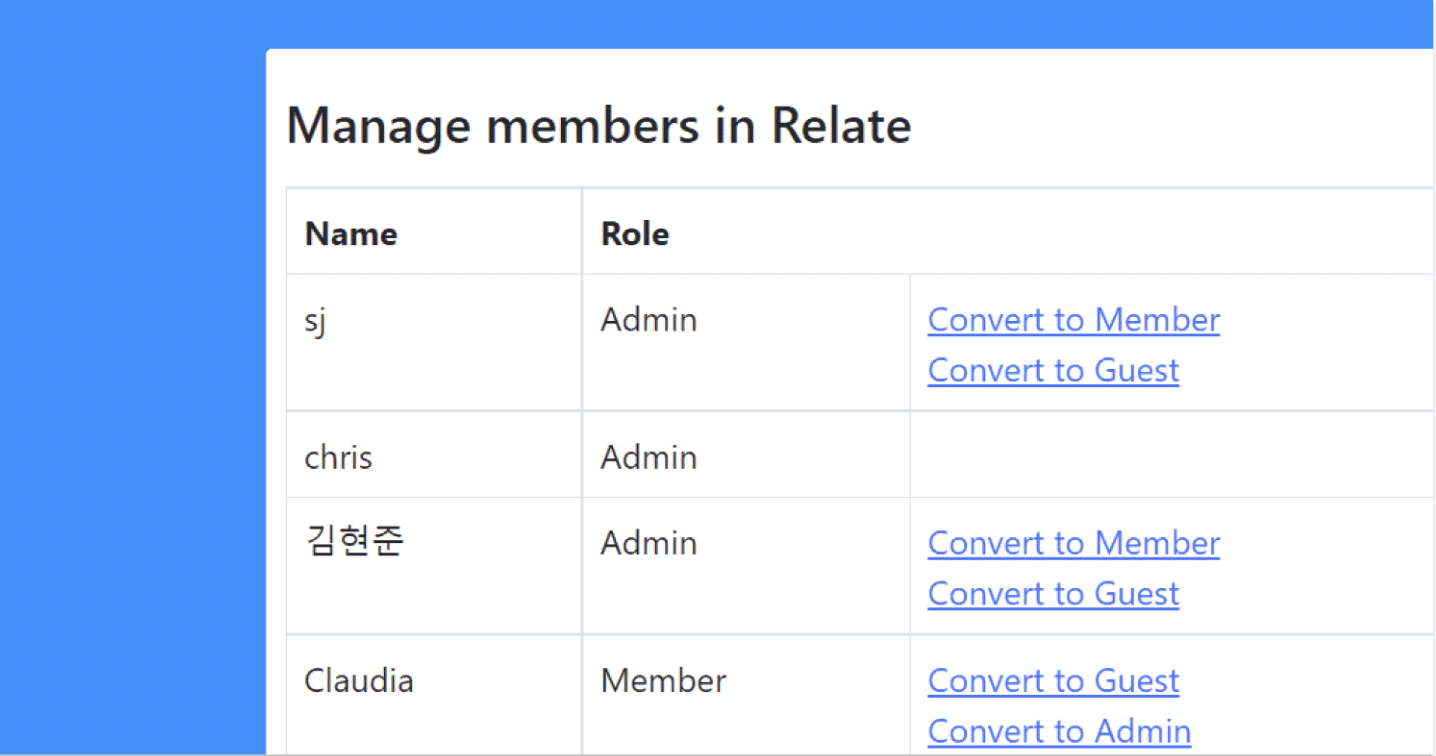Click the Member role in Claudia's row
Image resolution: width=1436 pixels, height=756 pixels.
pos(663,681)
